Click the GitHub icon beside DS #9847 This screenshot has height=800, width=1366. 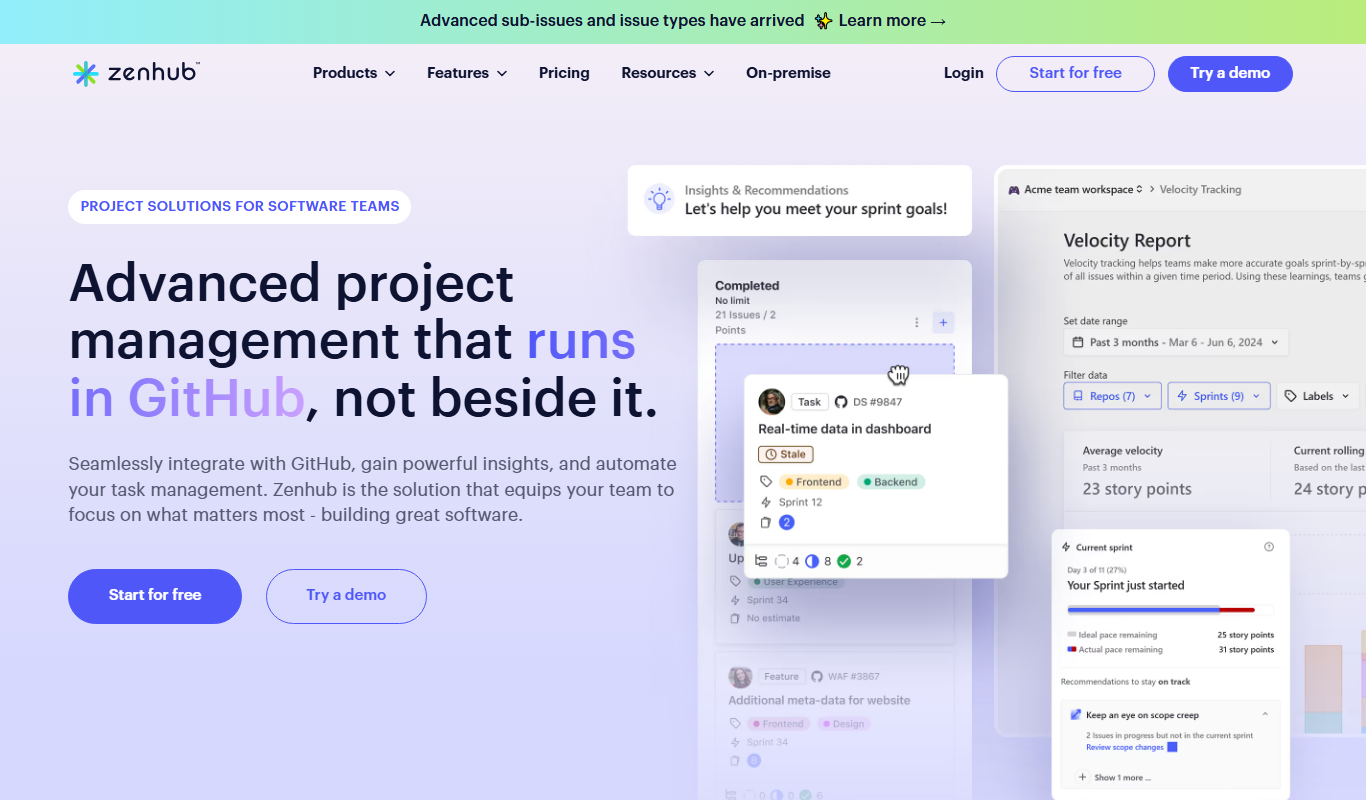click(841, 402)
